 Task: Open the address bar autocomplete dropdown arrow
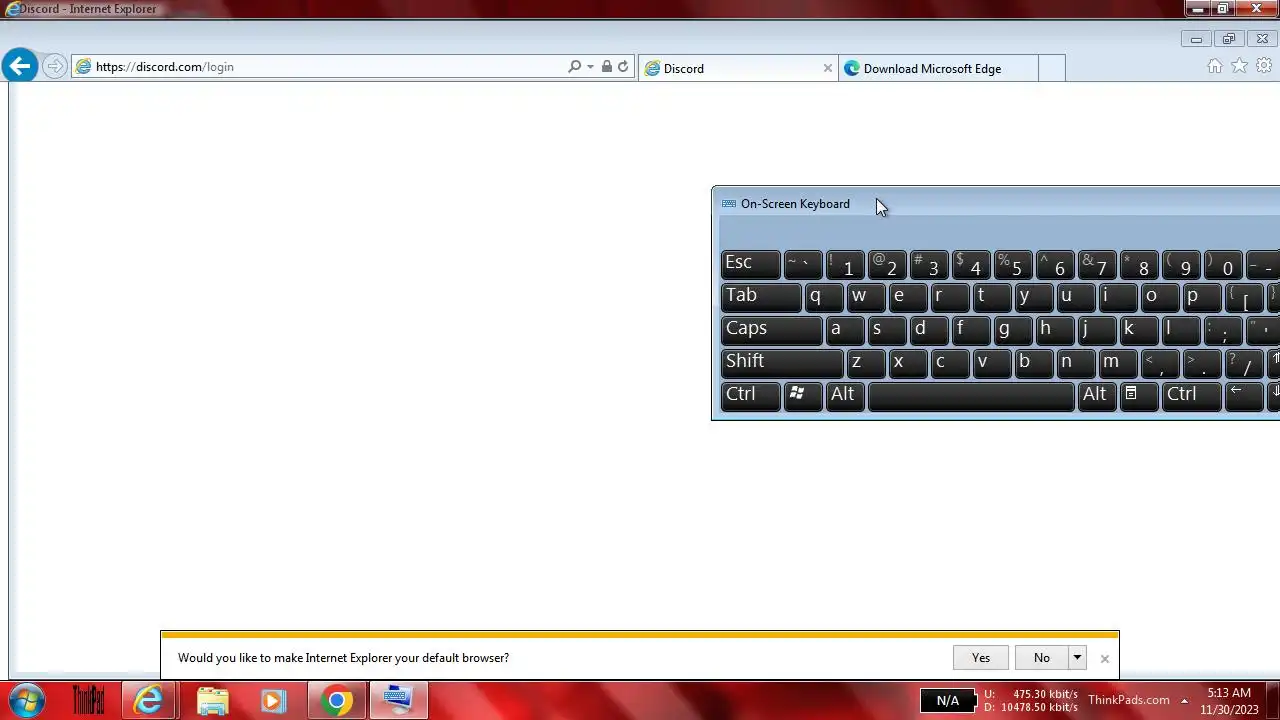590,67
